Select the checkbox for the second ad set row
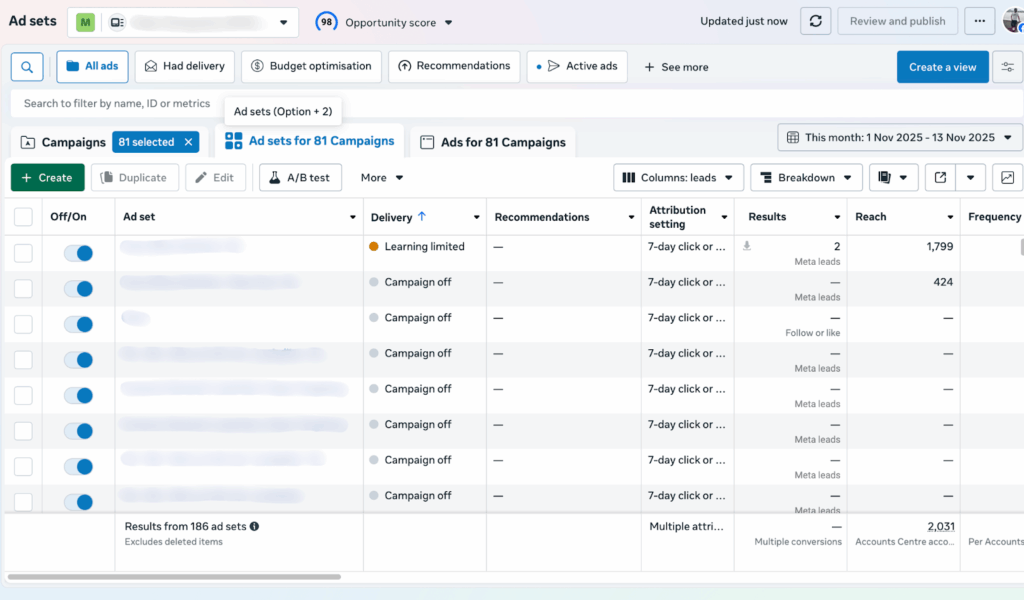Screen dimensions: 1024x600 (23, 289)
